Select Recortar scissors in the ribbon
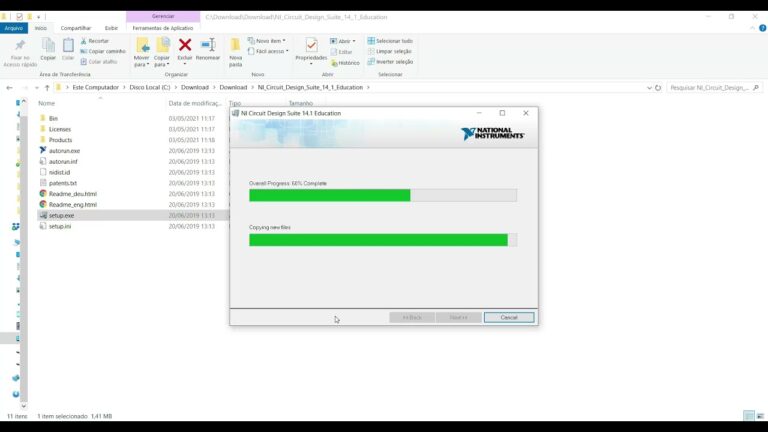The image size is (768, 432). click(x=95, y=41)
